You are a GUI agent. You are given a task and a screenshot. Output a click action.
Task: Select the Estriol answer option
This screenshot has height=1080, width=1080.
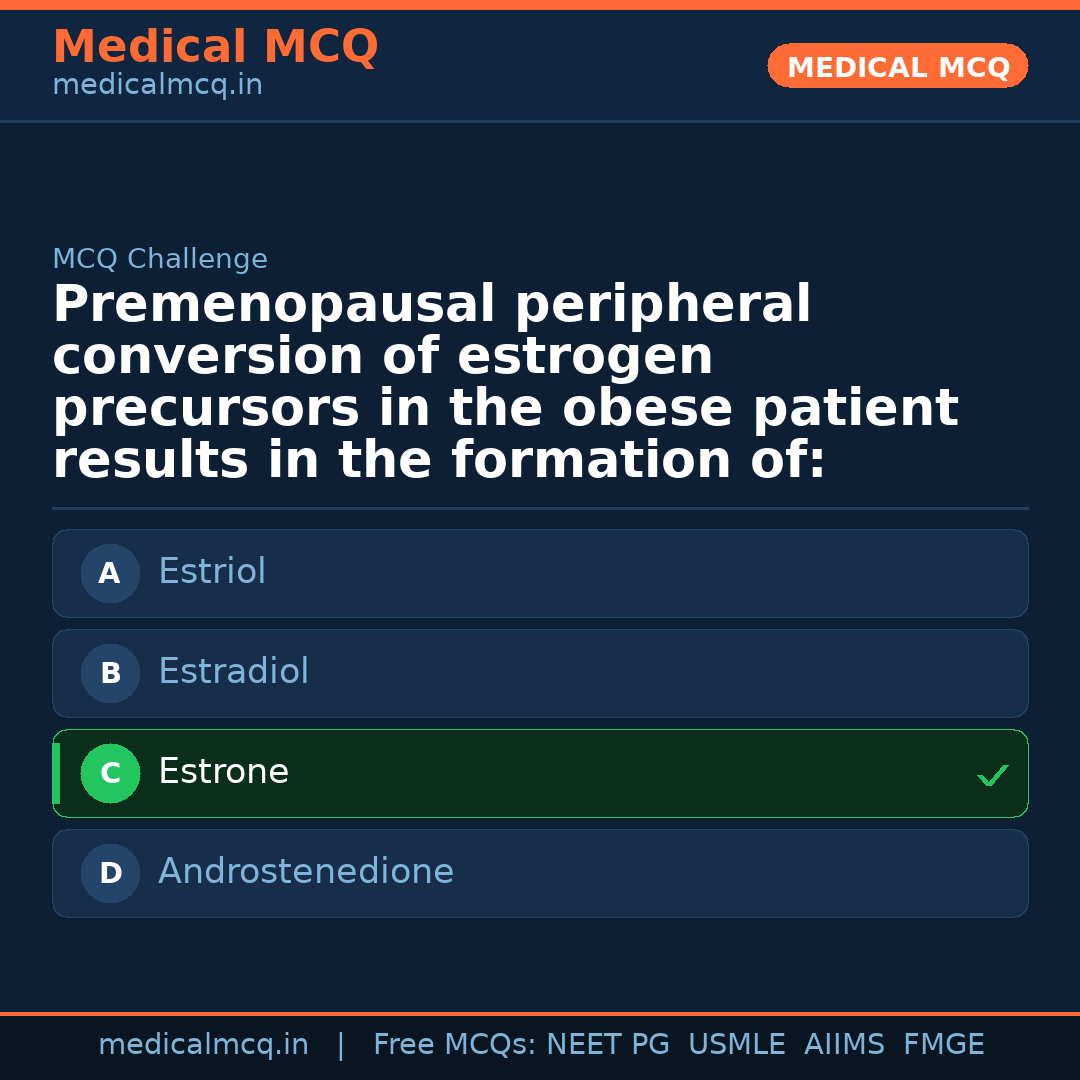pyautogui.click(x=212, y=572)
